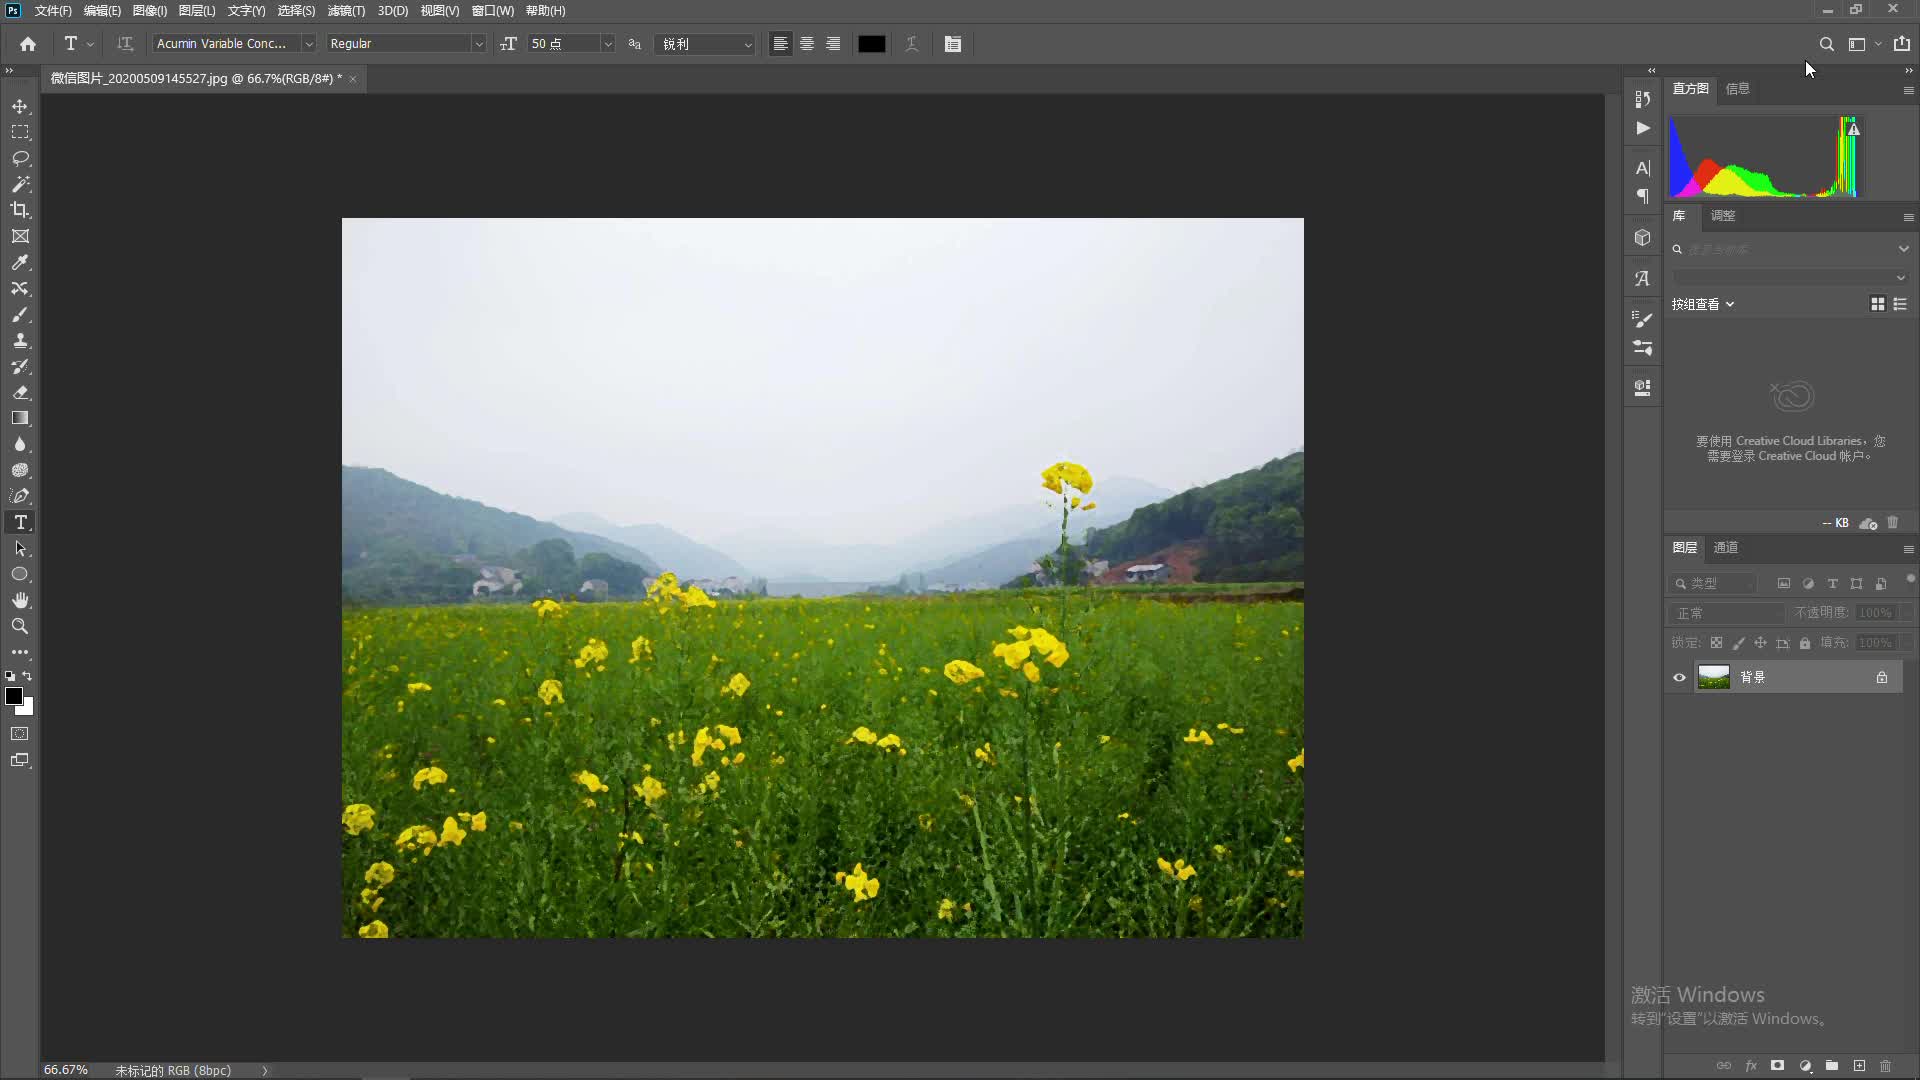Click the Home icon in options bar
Image resolution: width=1920 pixels, height=1080 pixels.
[28, 44]
